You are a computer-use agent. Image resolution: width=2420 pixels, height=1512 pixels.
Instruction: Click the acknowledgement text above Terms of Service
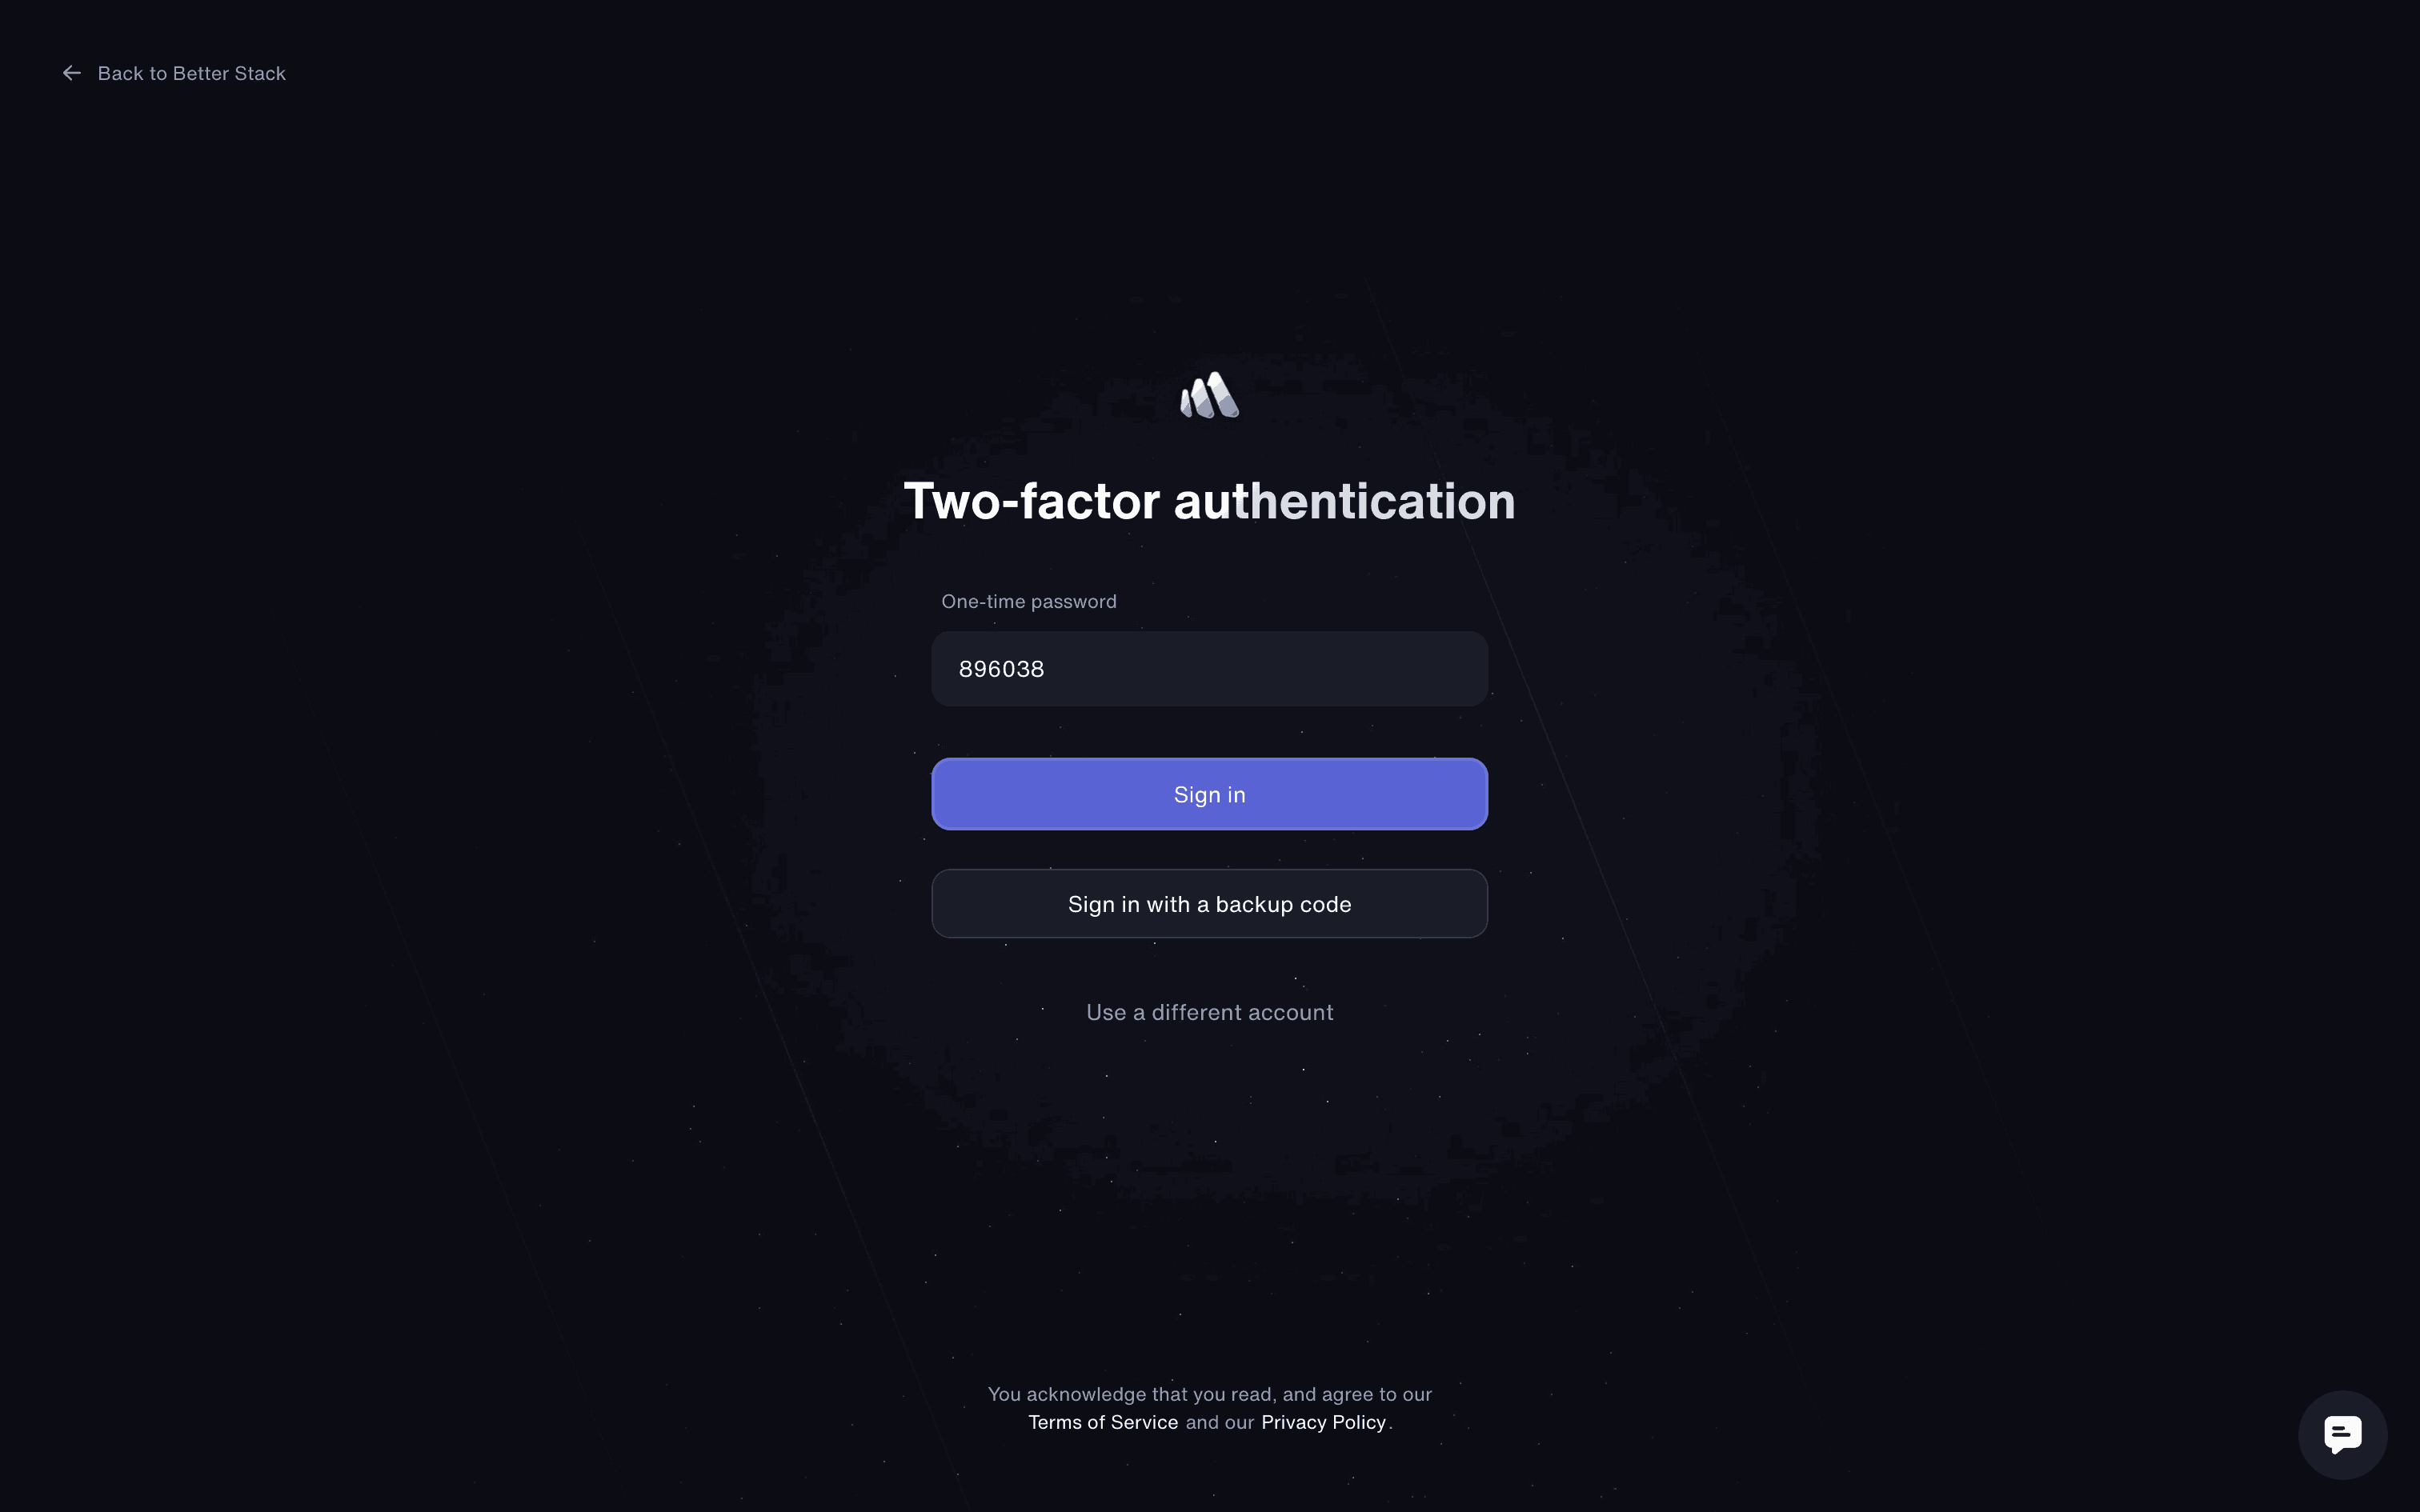1209,1394
